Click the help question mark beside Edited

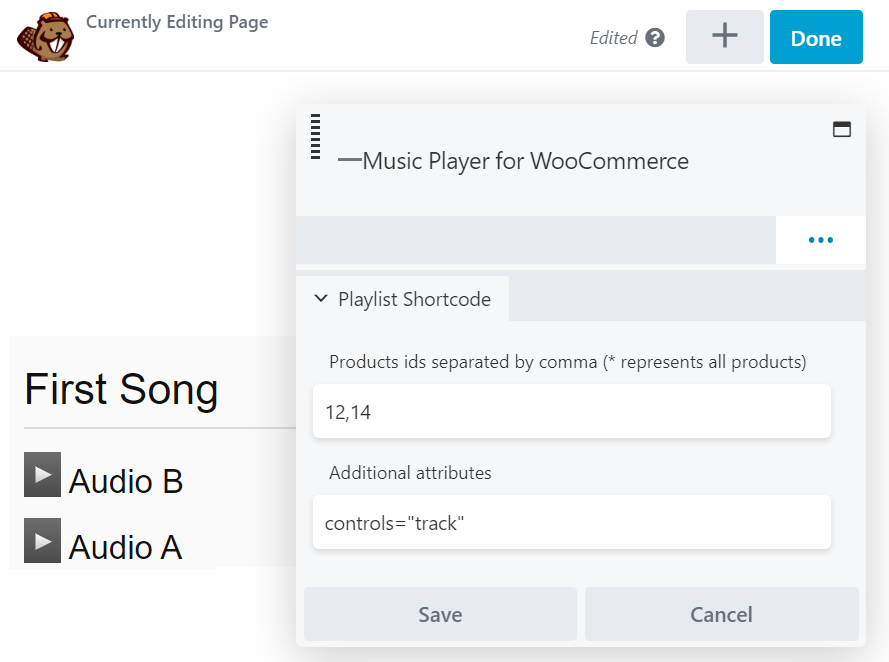click(655, 38)
